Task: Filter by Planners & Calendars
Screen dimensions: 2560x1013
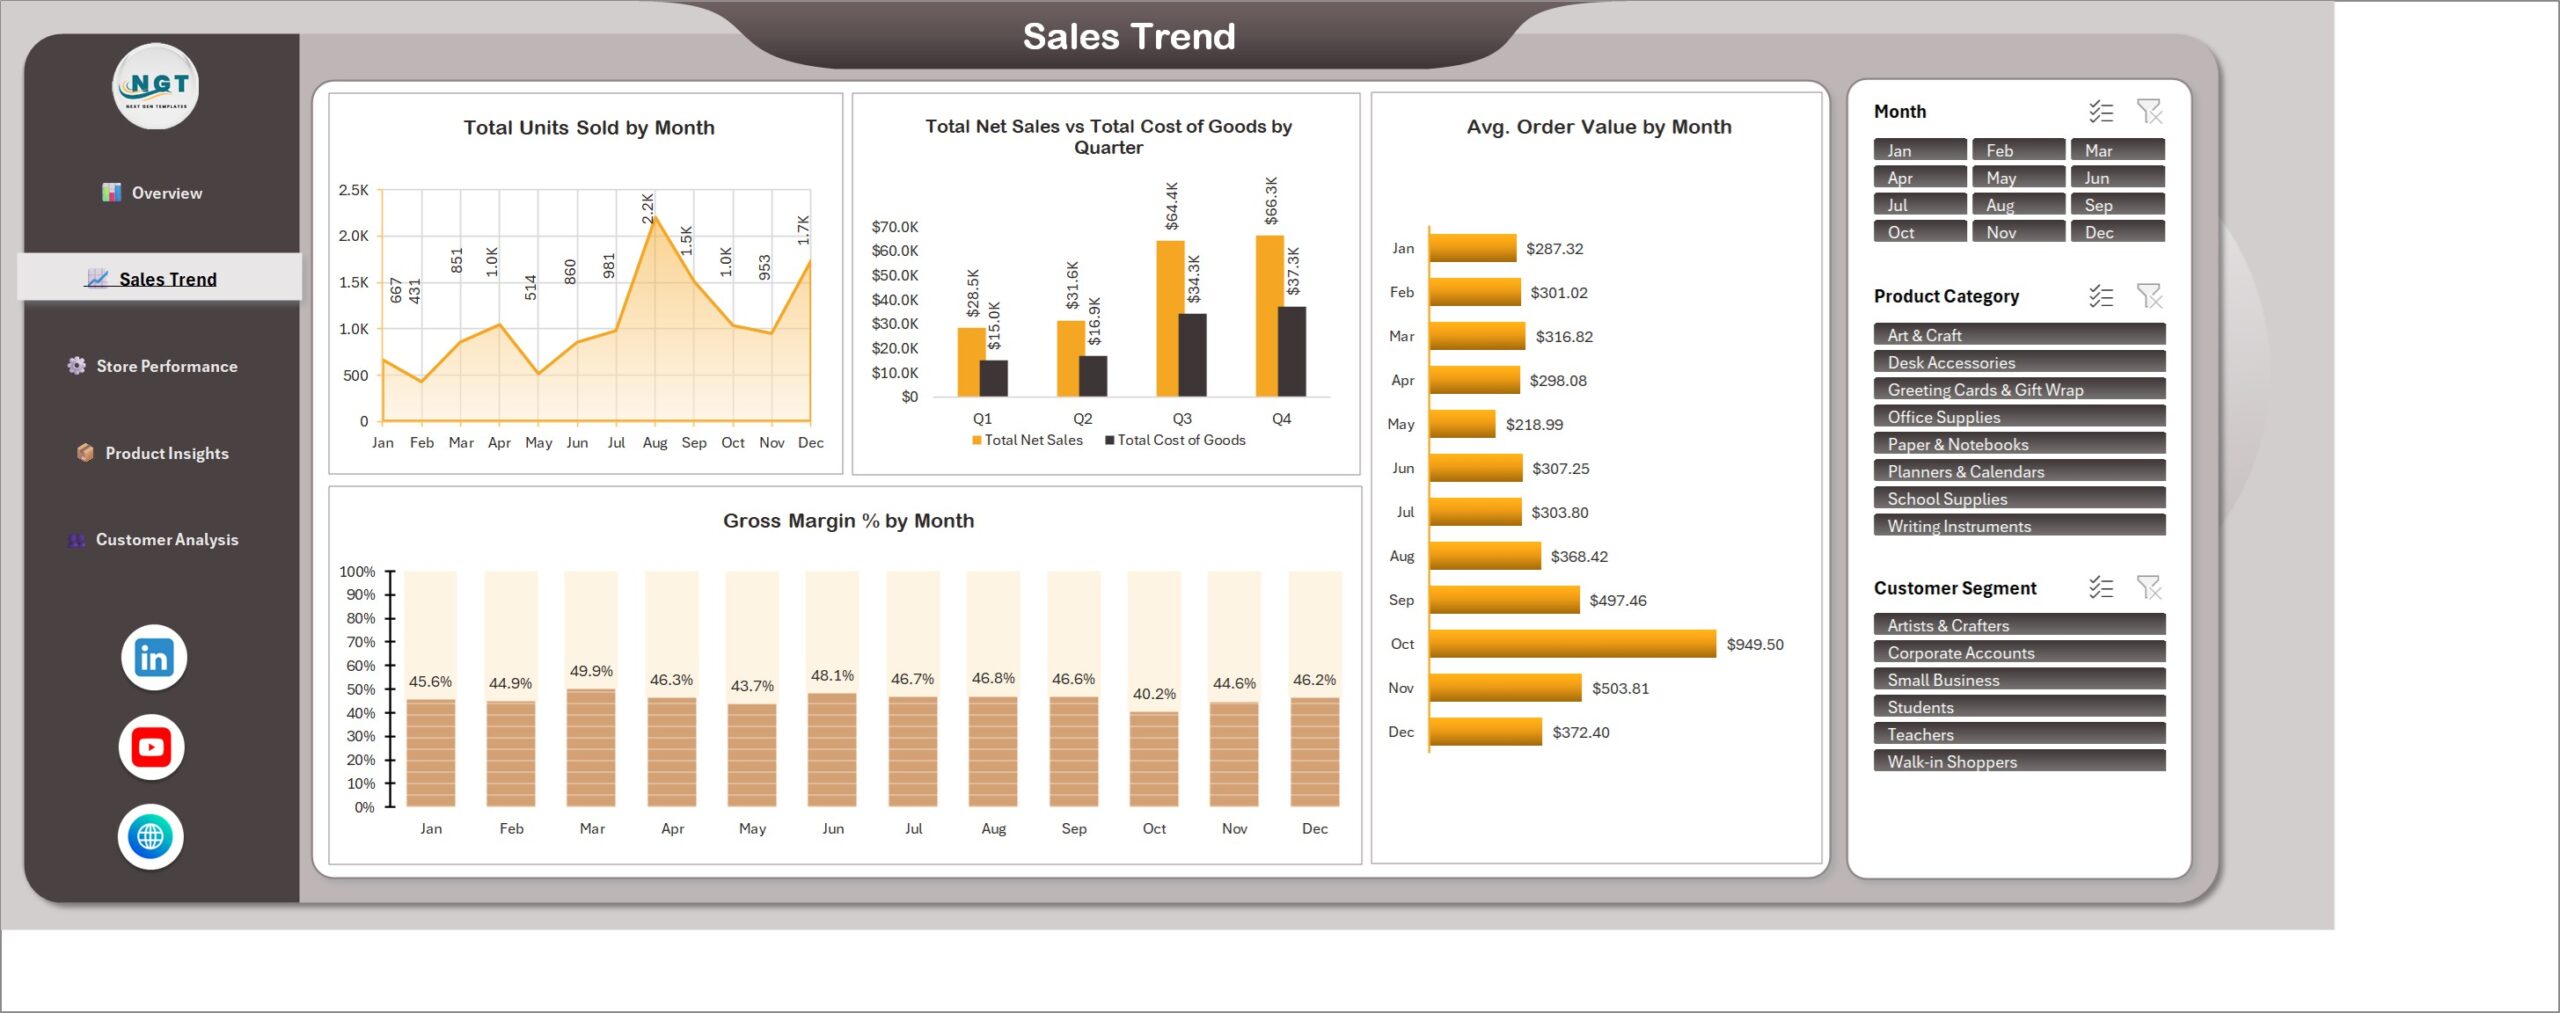Action: (2019, 470)
